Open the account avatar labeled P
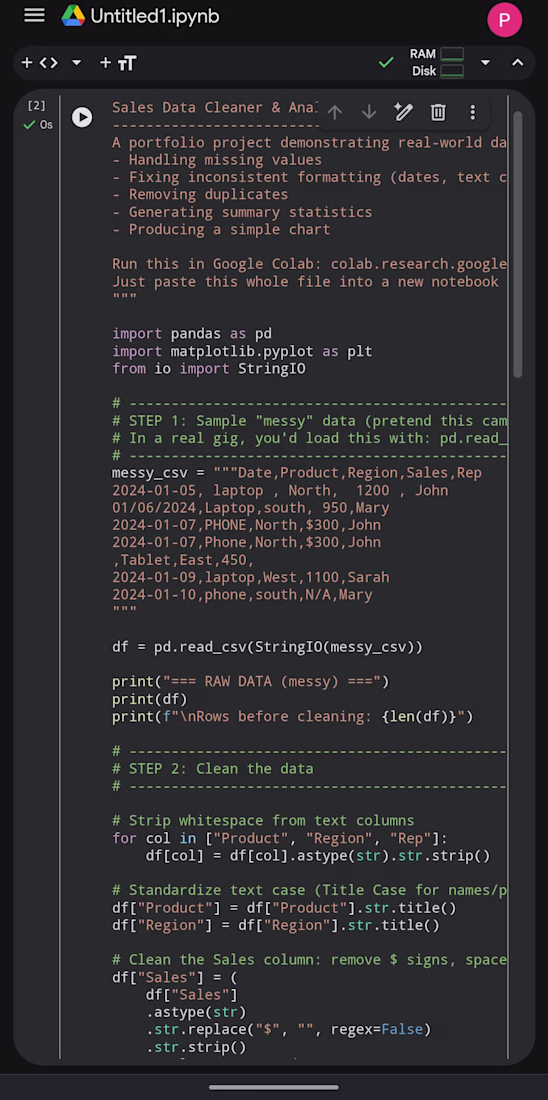Screen dimensions: 548x1100 coord(504,20)
